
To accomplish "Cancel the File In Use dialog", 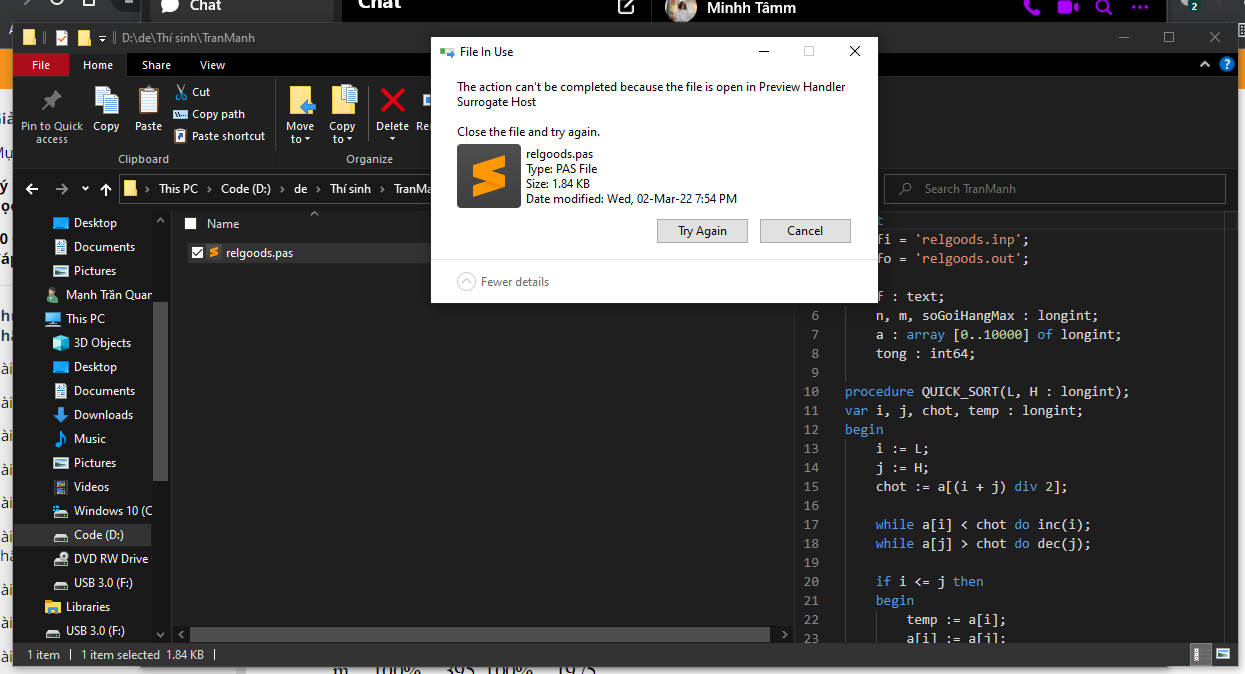I will coord(805,230).
